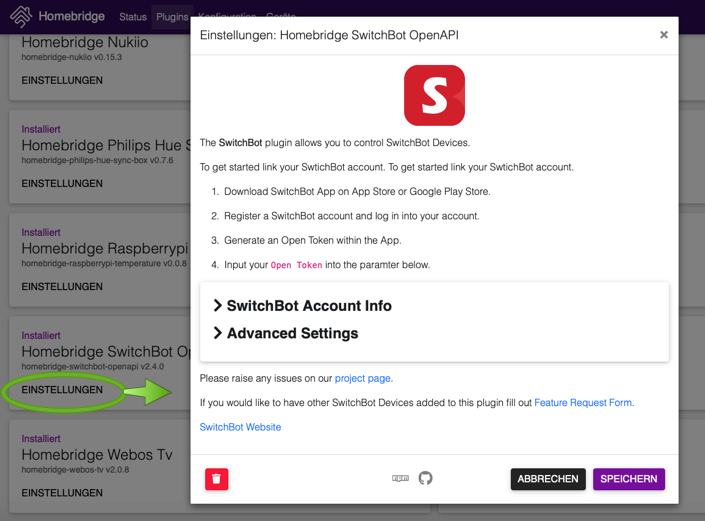The width and height of the screenshot is (705, 521).
Task: Open the GitHub repository icon
Action: click(x=426, y=479)
